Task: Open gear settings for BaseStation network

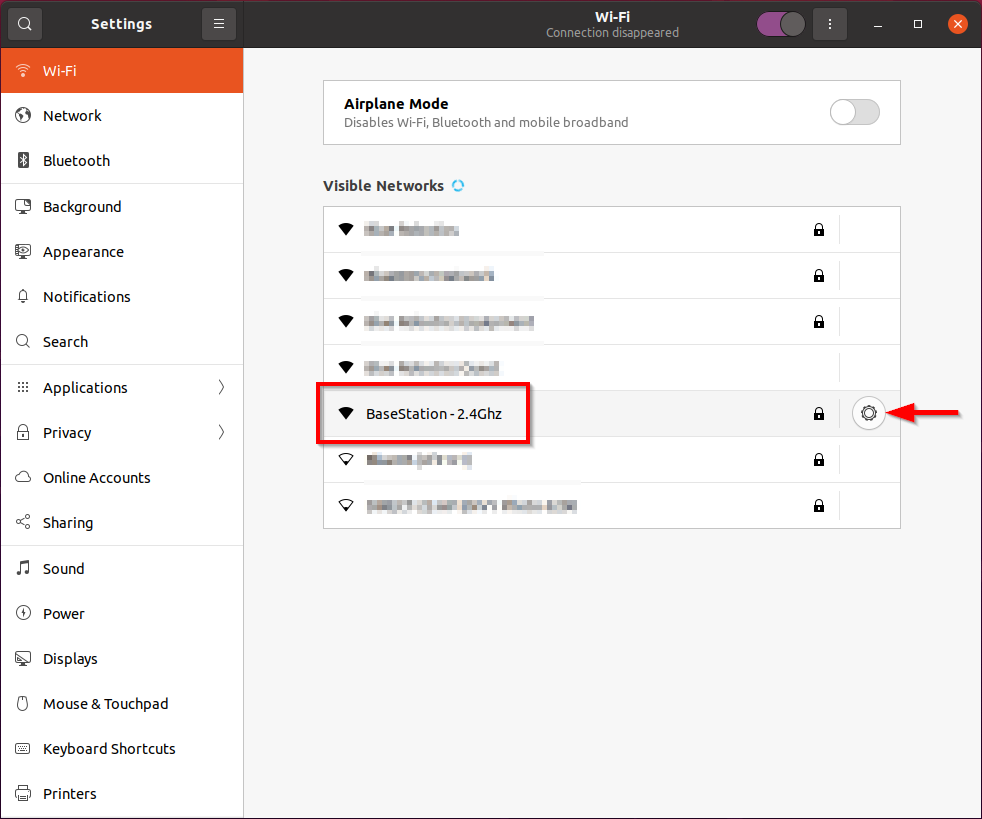Action: click(x=869, y=413)
